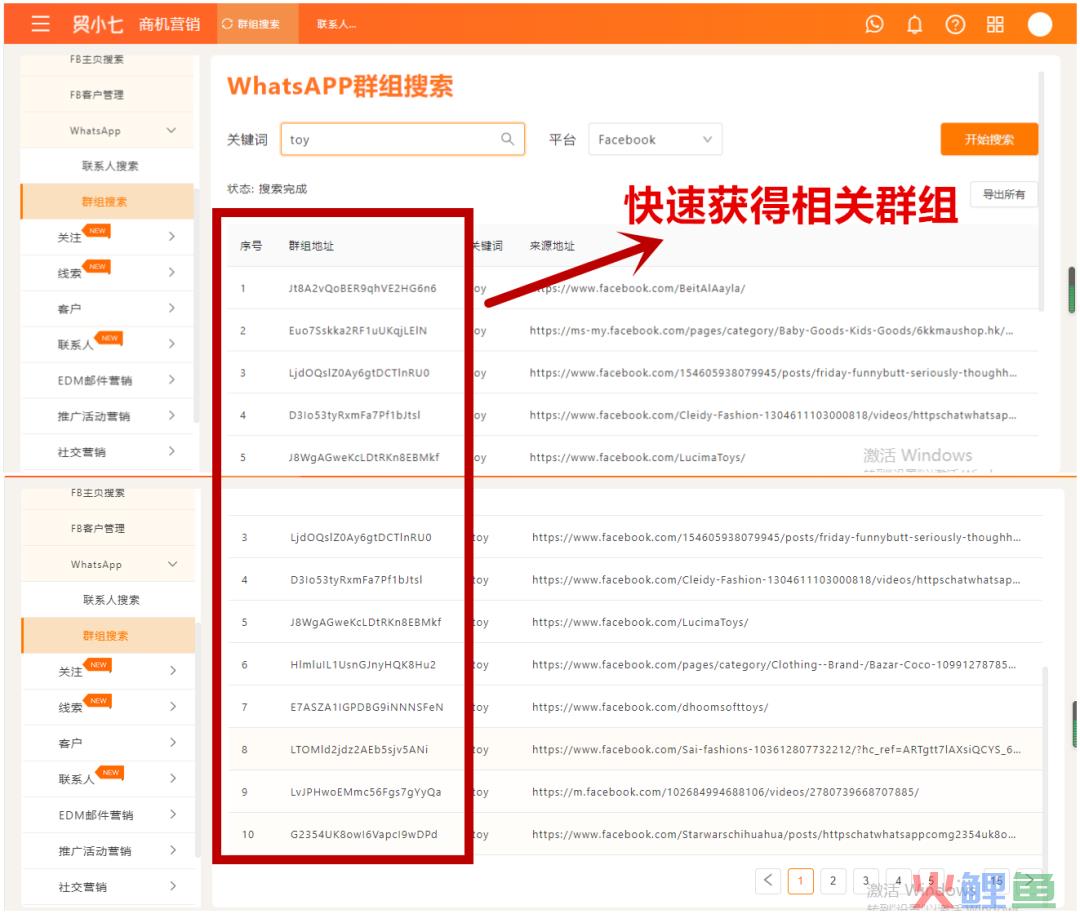Click green scrollbar thumb in upper screenshot

[1072, 289]
